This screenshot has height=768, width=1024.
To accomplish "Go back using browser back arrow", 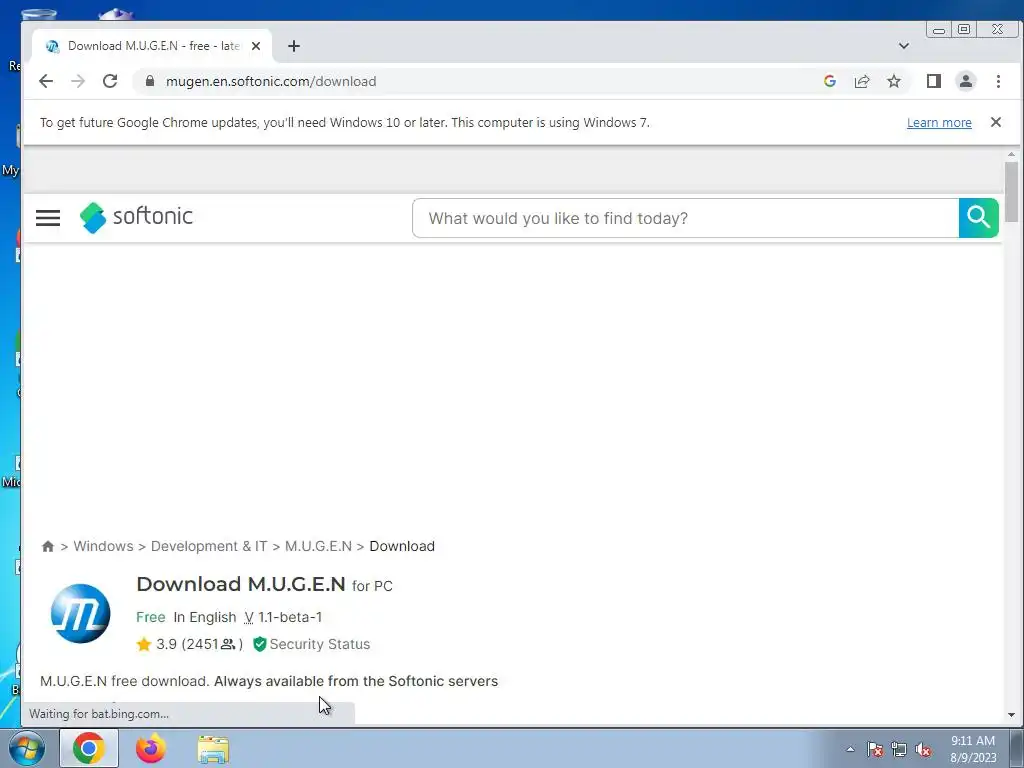I will 46,81.
